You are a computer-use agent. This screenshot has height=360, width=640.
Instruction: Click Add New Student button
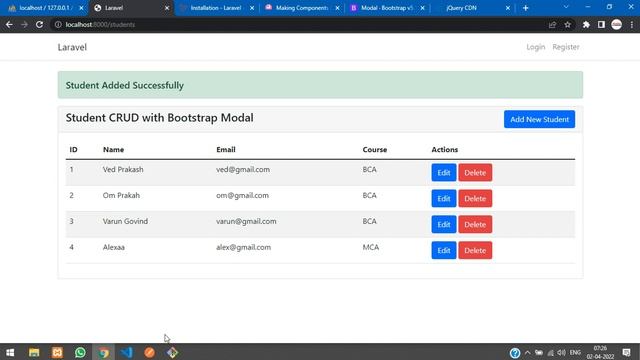point(539,119)
